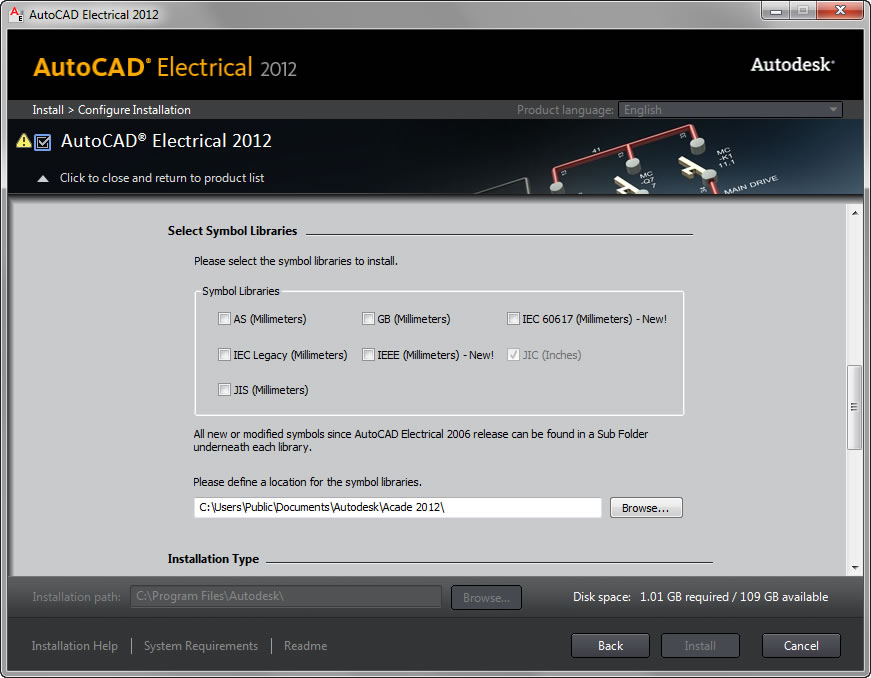Click the Installation path field
Screen dimensions: 871x678
pyautogui.click(x=286, y=596)
